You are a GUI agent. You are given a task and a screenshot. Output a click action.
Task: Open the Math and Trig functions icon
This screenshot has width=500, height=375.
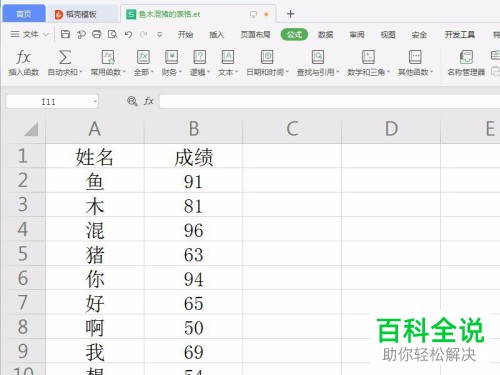[x=368, y=57]
